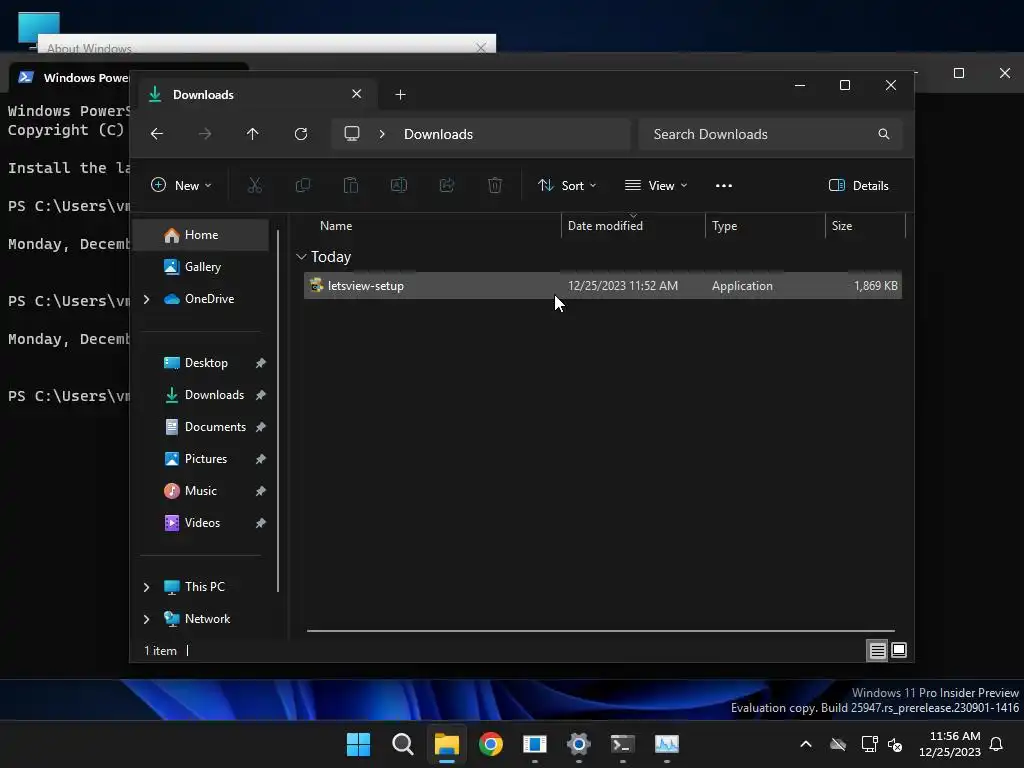1024x768 pixels.
Task: Refresh the Downloads folder view
Action: point(300,134)
